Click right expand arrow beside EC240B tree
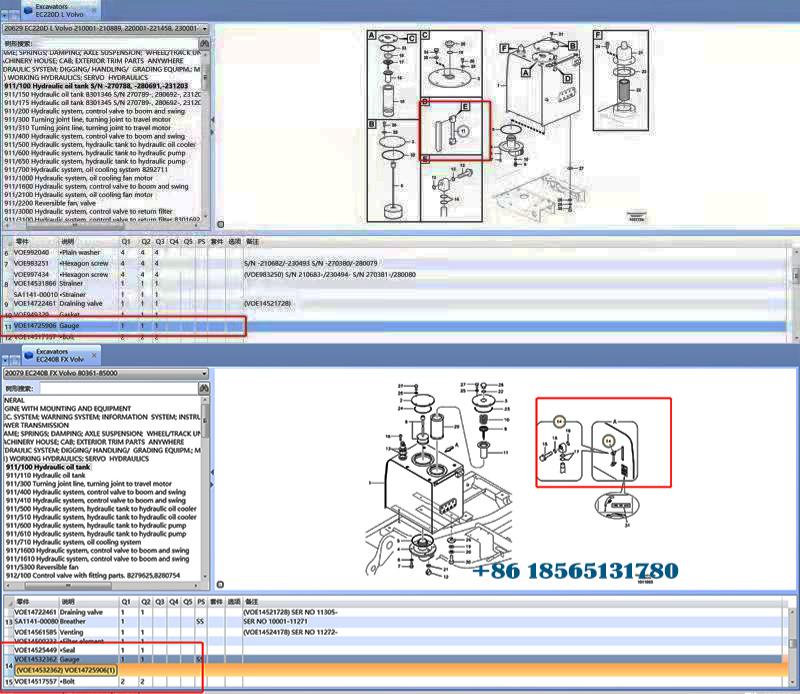 [x=212, y=484]
